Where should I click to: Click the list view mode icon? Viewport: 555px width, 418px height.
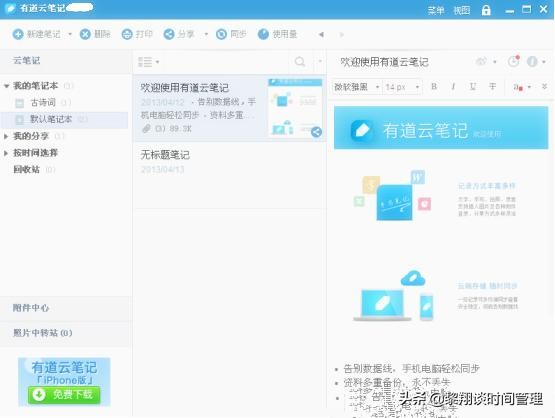click(145, 62)
